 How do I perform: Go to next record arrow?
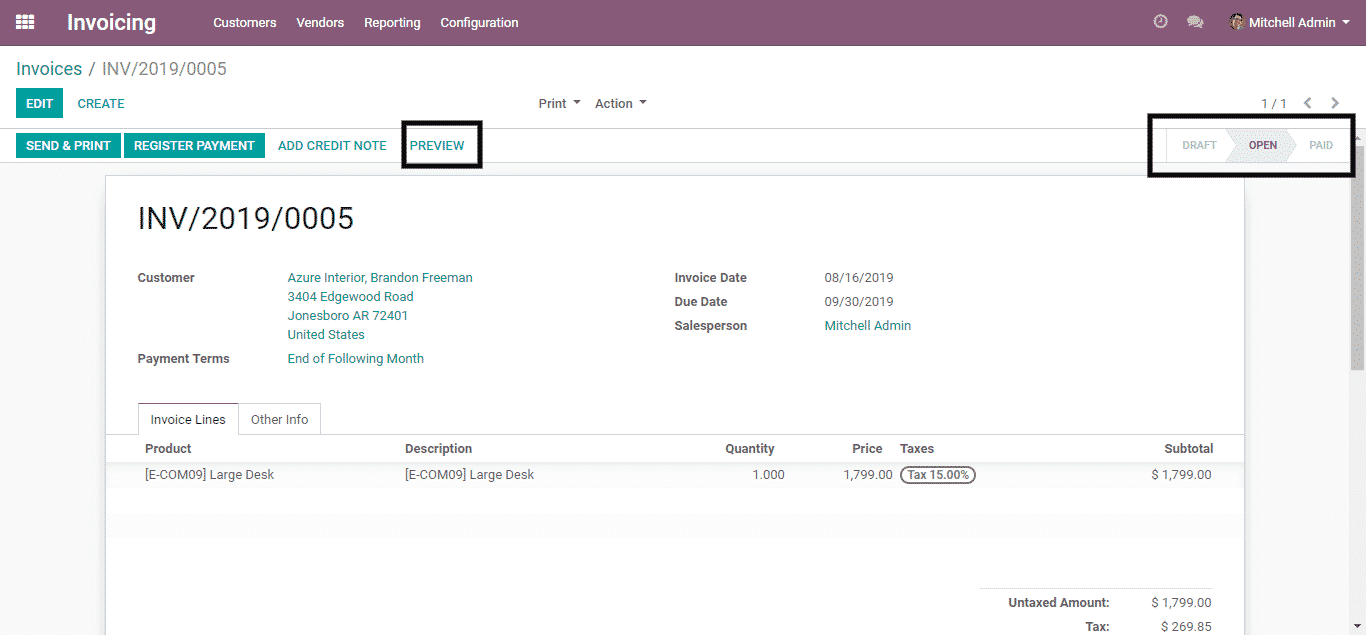[1335, 103]
